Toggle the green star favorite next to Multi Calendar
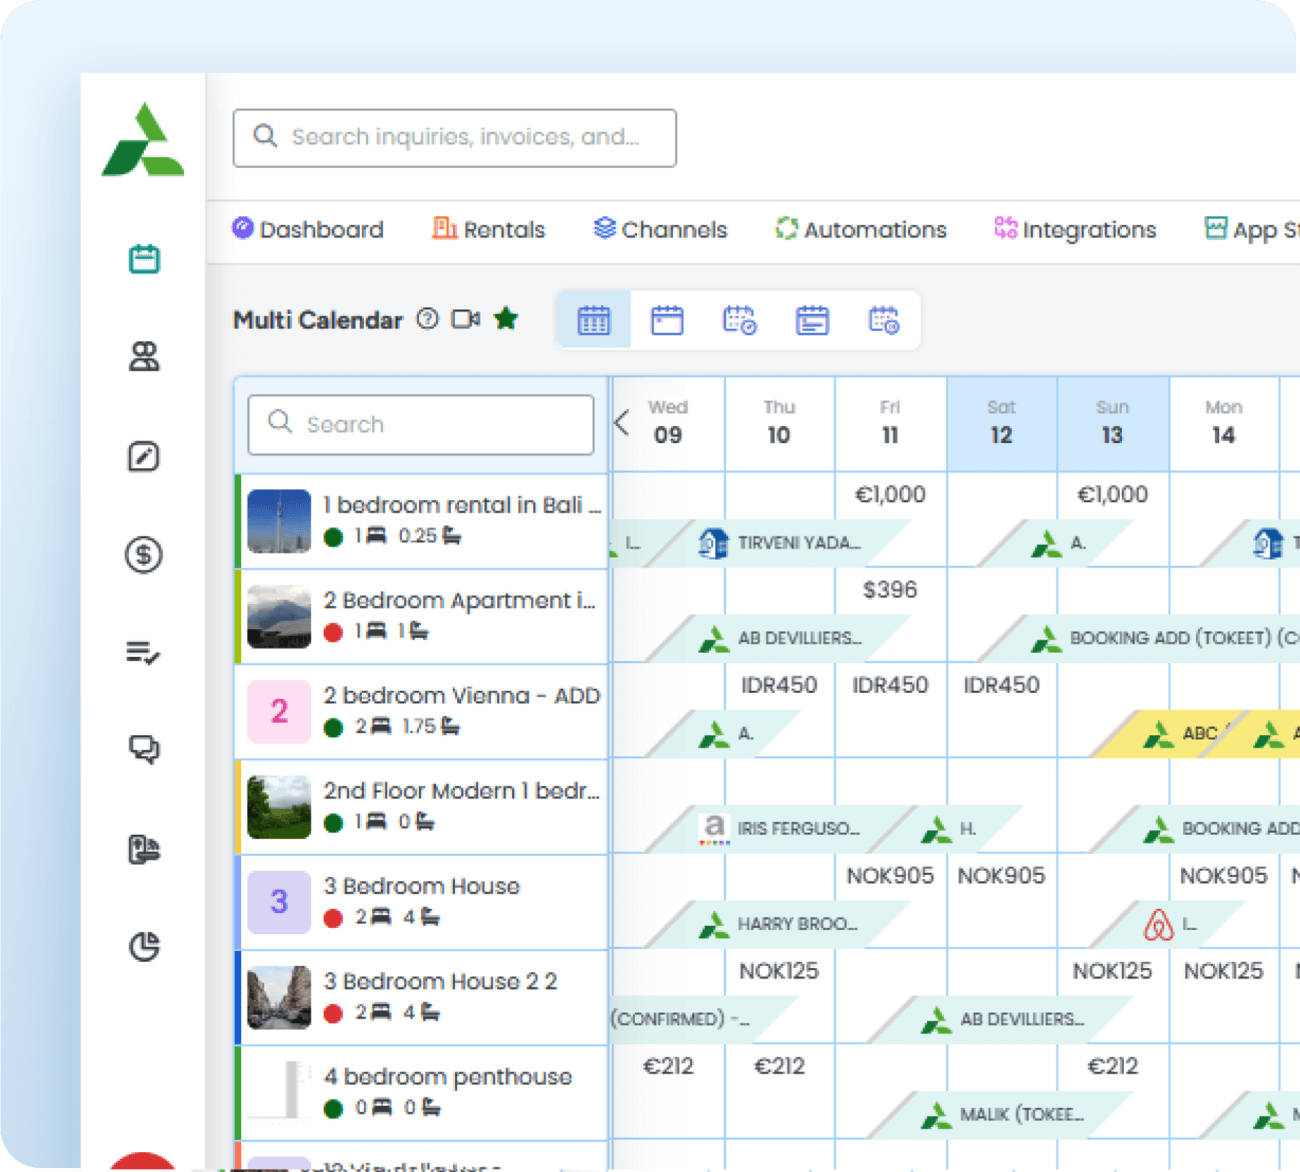1300x1172 pixels. click(506, 318)
